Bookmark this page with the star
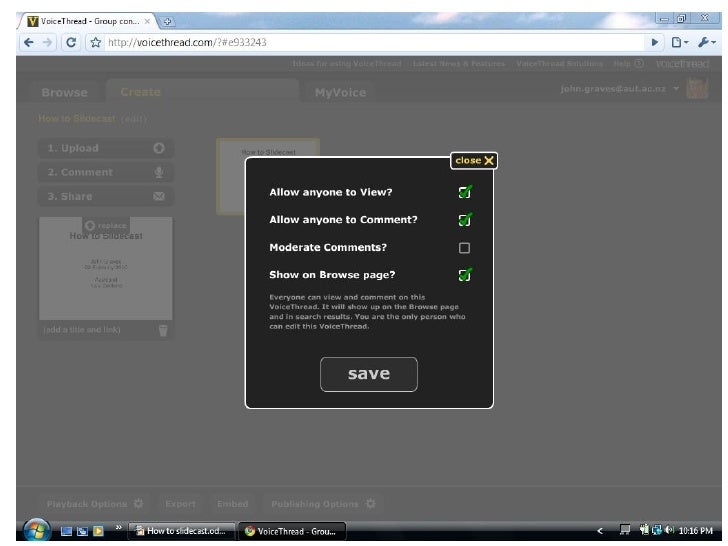Viewport: 728px width, 546px height. (96, 43)
